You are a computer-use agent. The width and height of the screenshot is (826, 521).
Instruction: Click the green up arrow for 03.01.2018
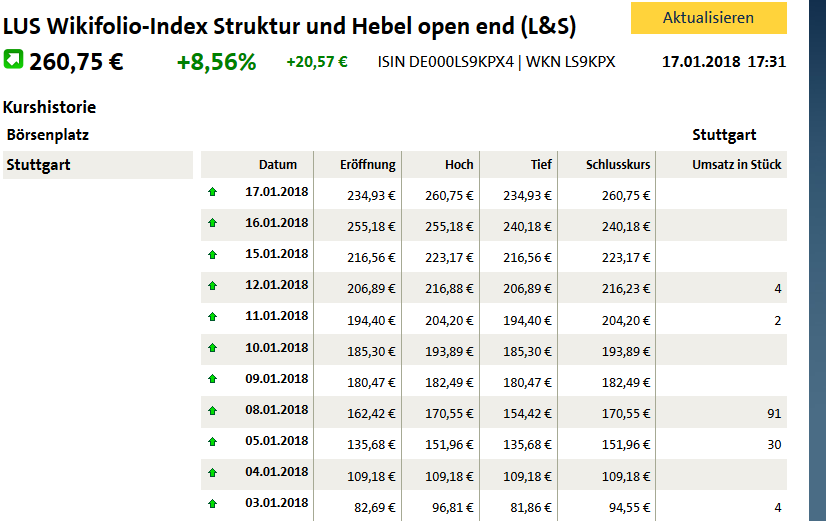pyautogui.click(x=212, y=503)
